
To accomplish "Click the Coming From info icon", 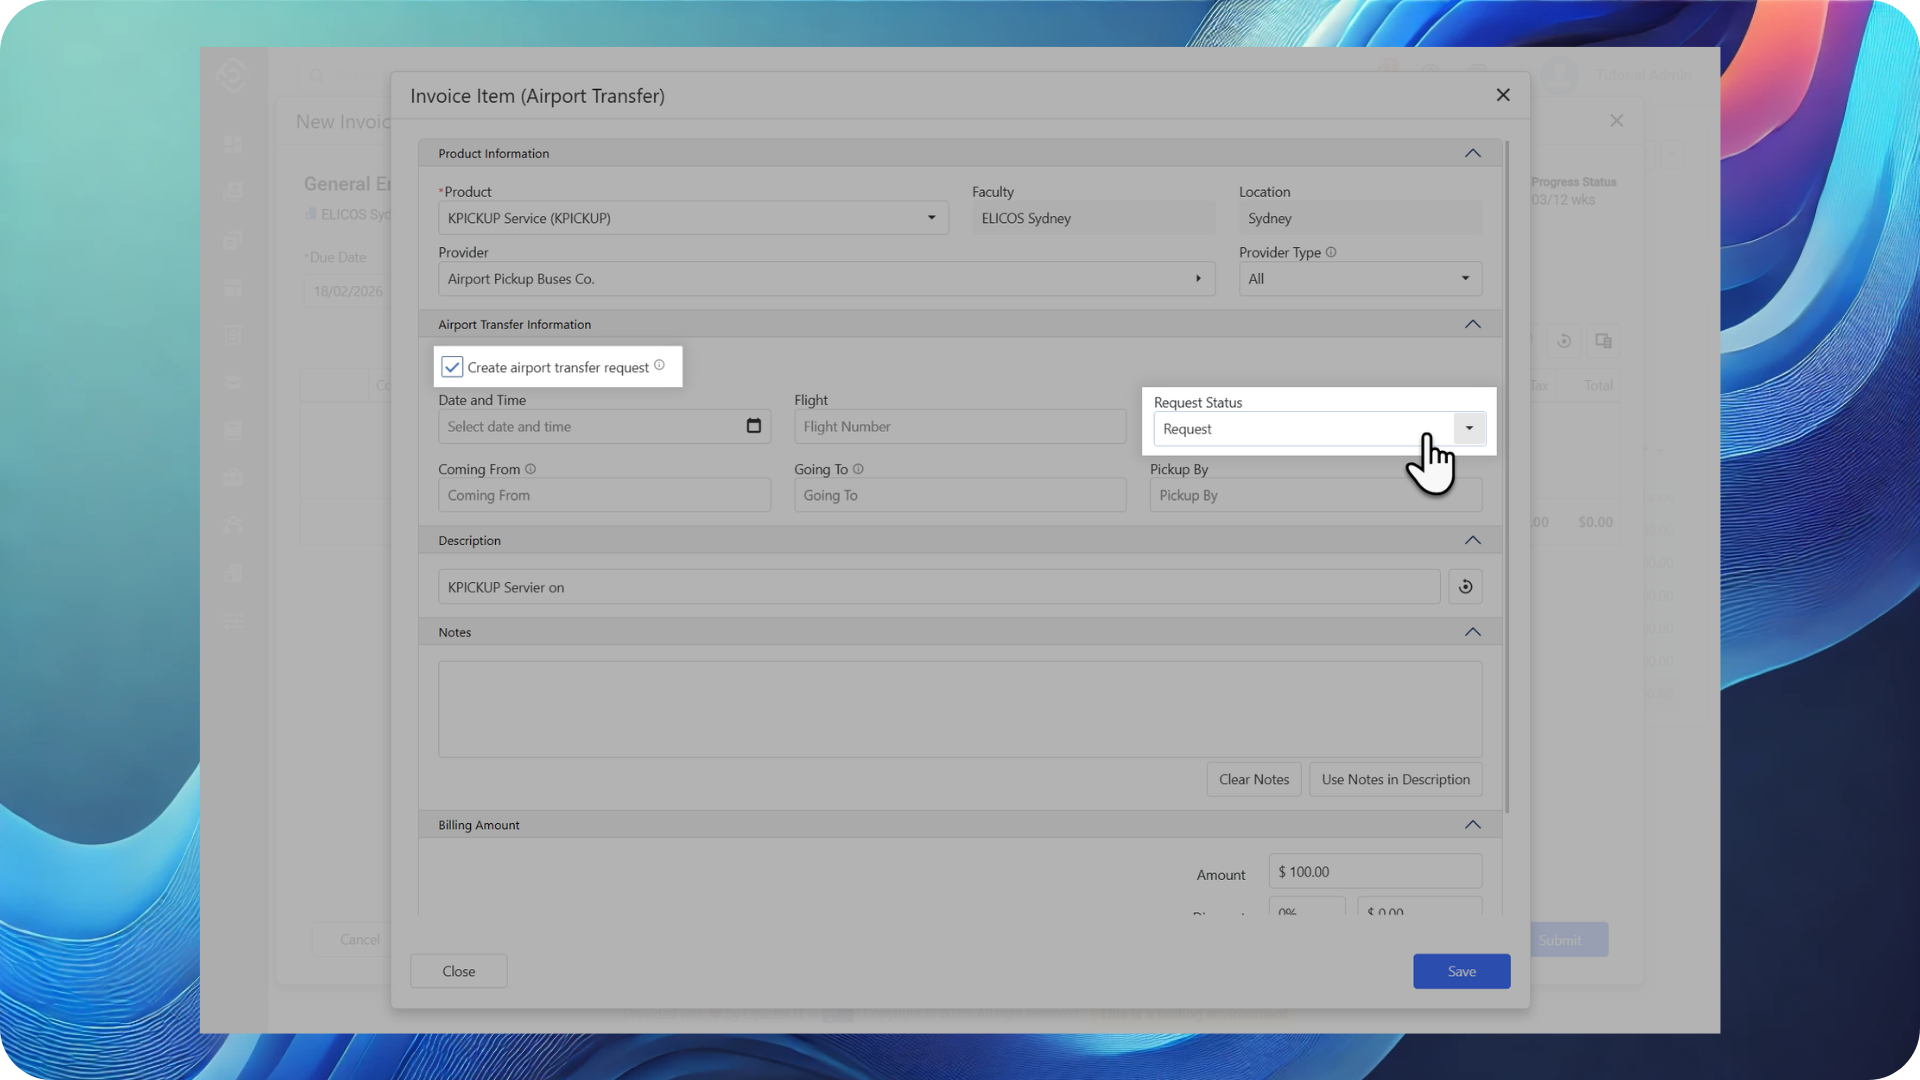I will (531, 469).
